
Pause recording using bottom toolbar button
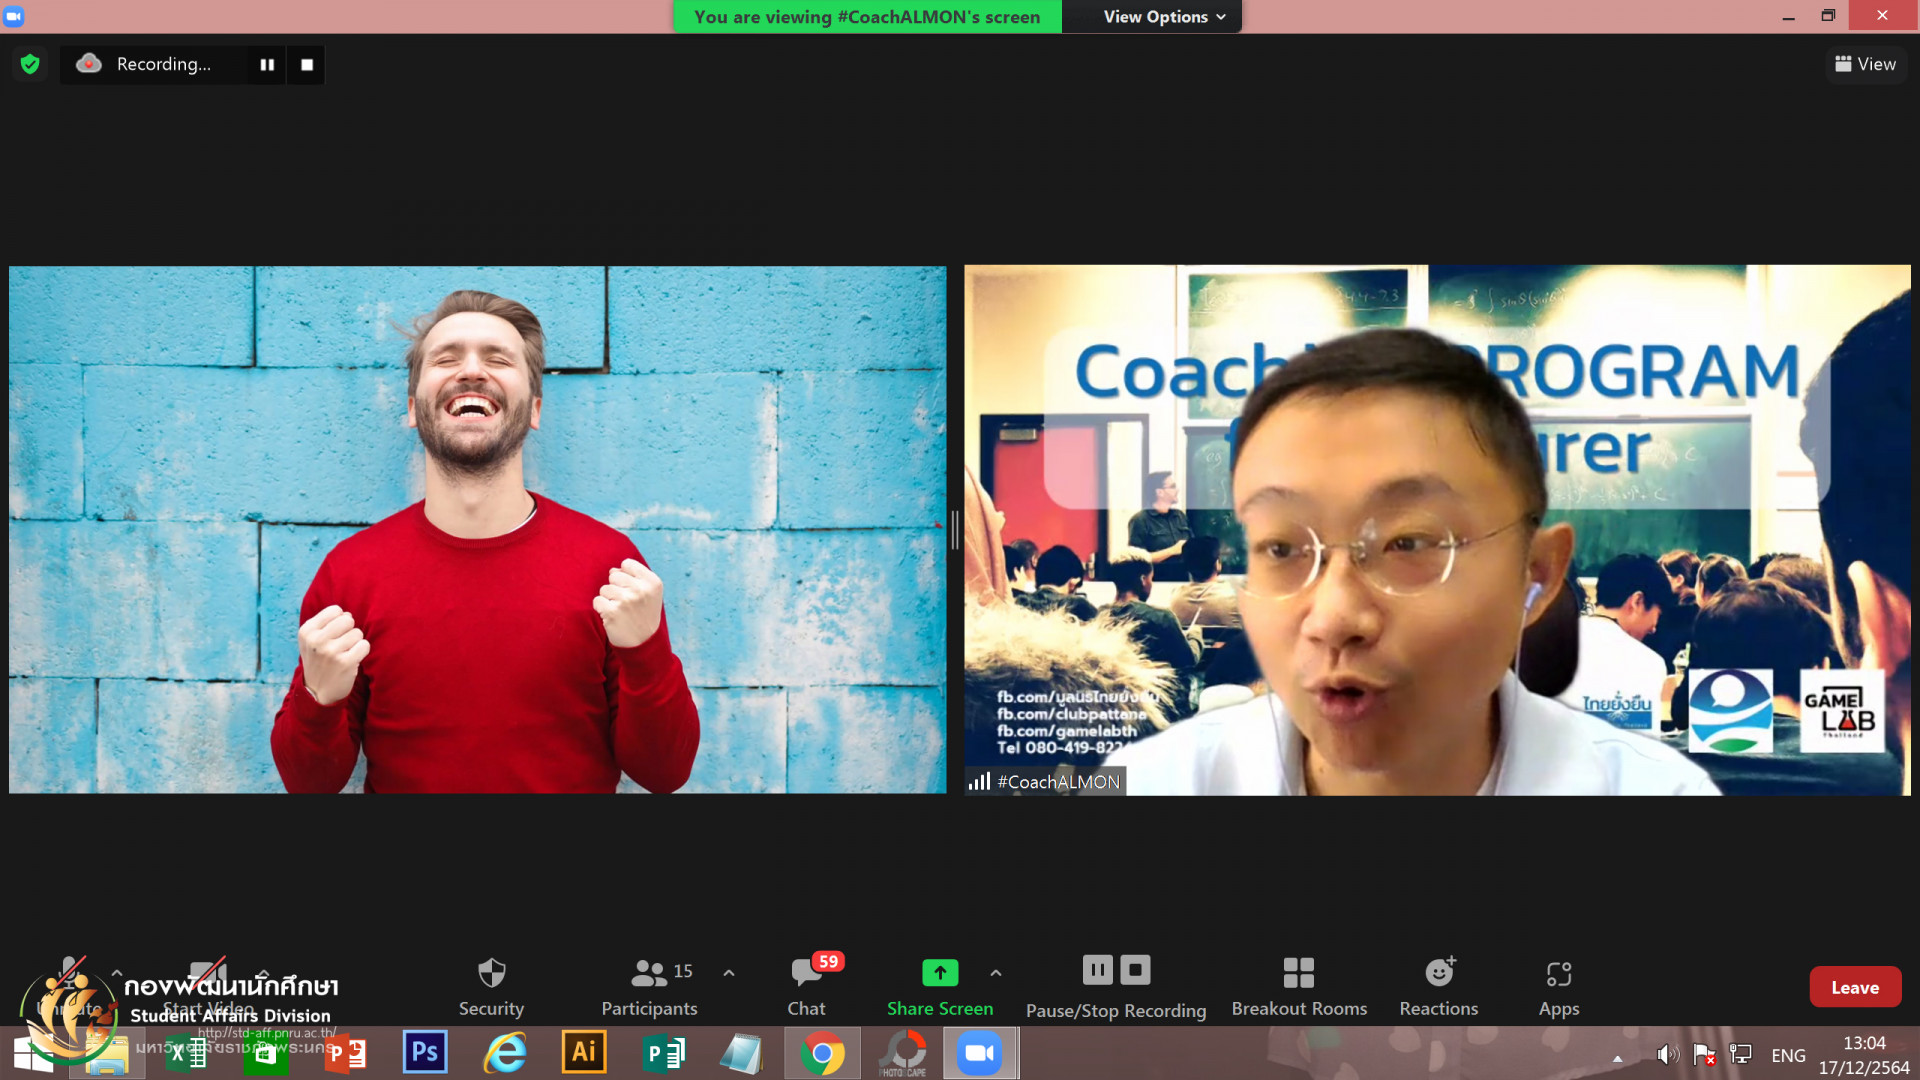(1097, 969)
